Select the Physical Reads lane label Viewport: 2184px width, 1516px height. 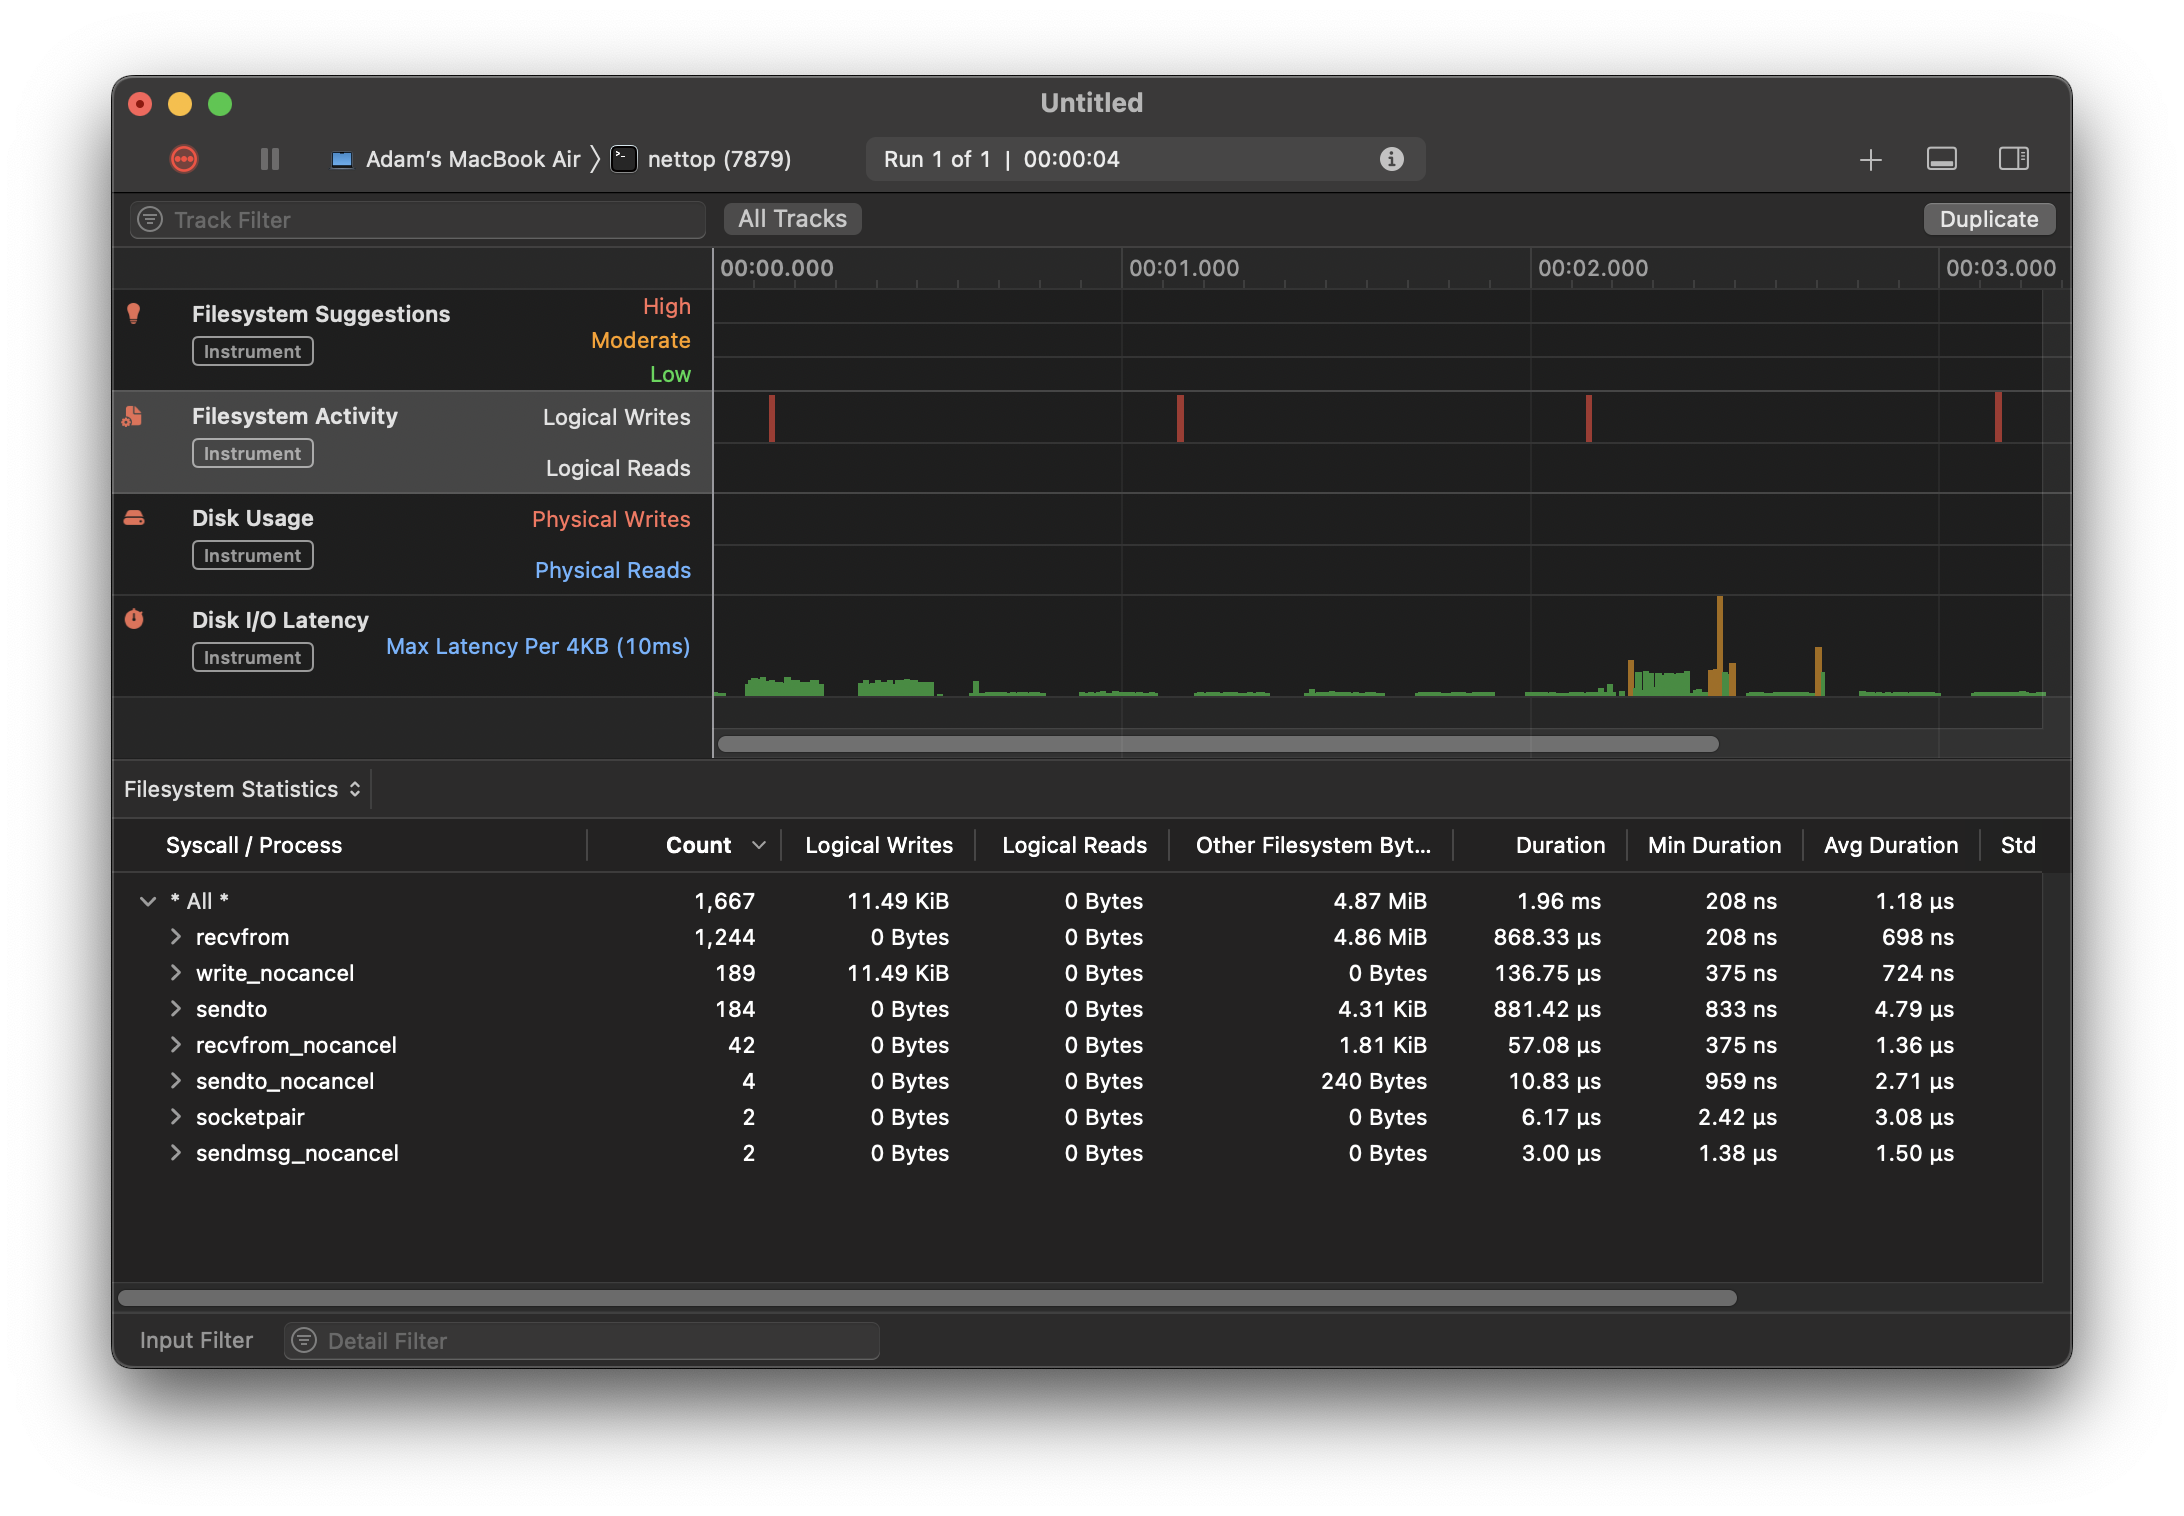click(612, 570)
